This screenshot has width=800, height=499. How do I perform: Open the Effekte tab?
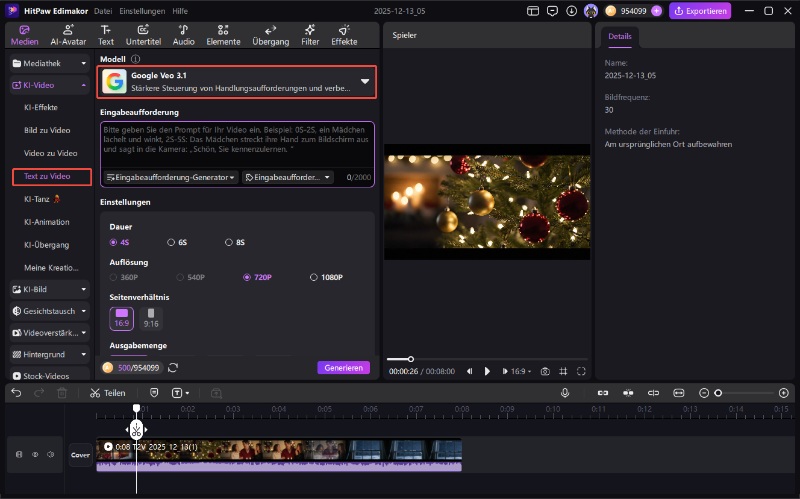click(344, 35)
